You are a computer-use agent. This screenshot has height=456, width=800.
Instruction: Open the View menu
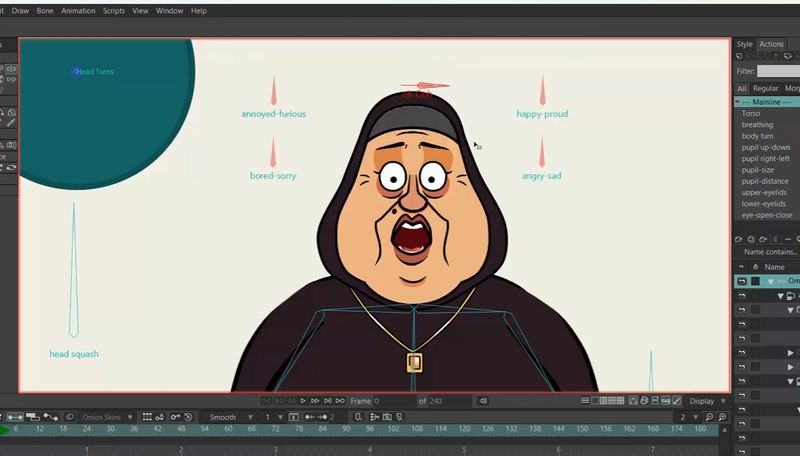pos(140,11)
